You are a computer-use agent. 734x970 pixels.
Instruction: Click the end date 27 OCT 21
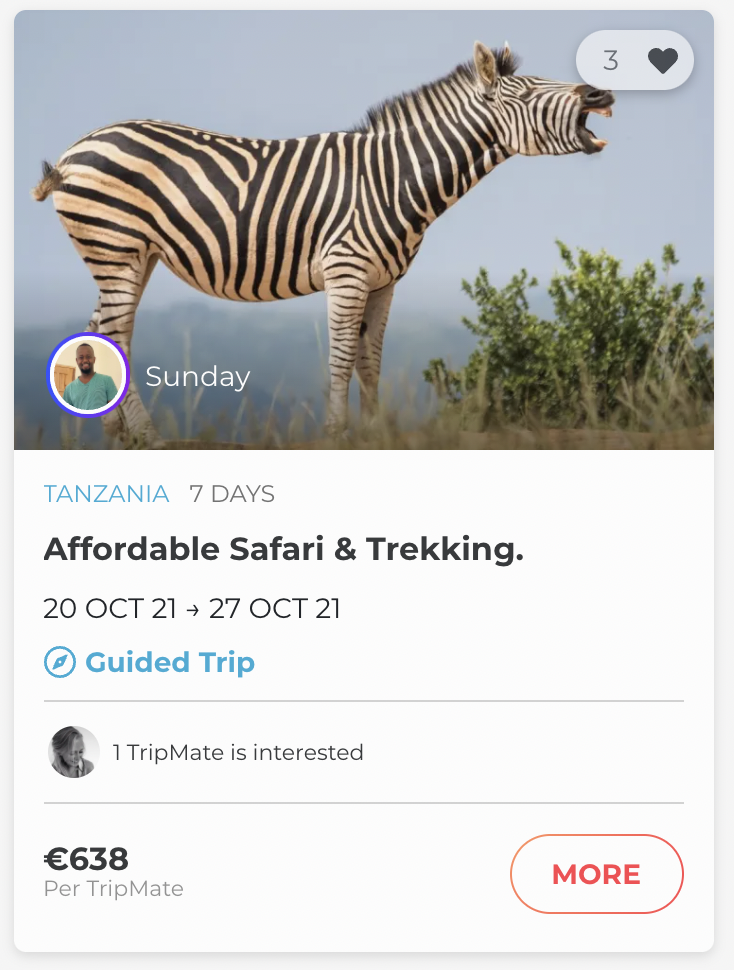tap(275, 608)
